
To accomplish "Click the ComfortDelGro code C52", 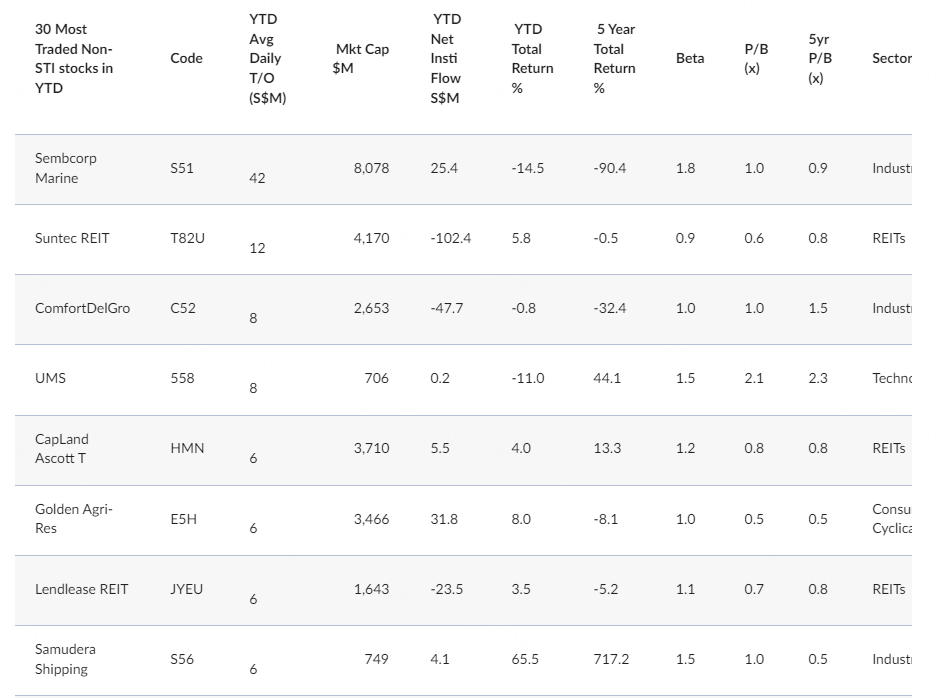I will click(x=183, y=308).
